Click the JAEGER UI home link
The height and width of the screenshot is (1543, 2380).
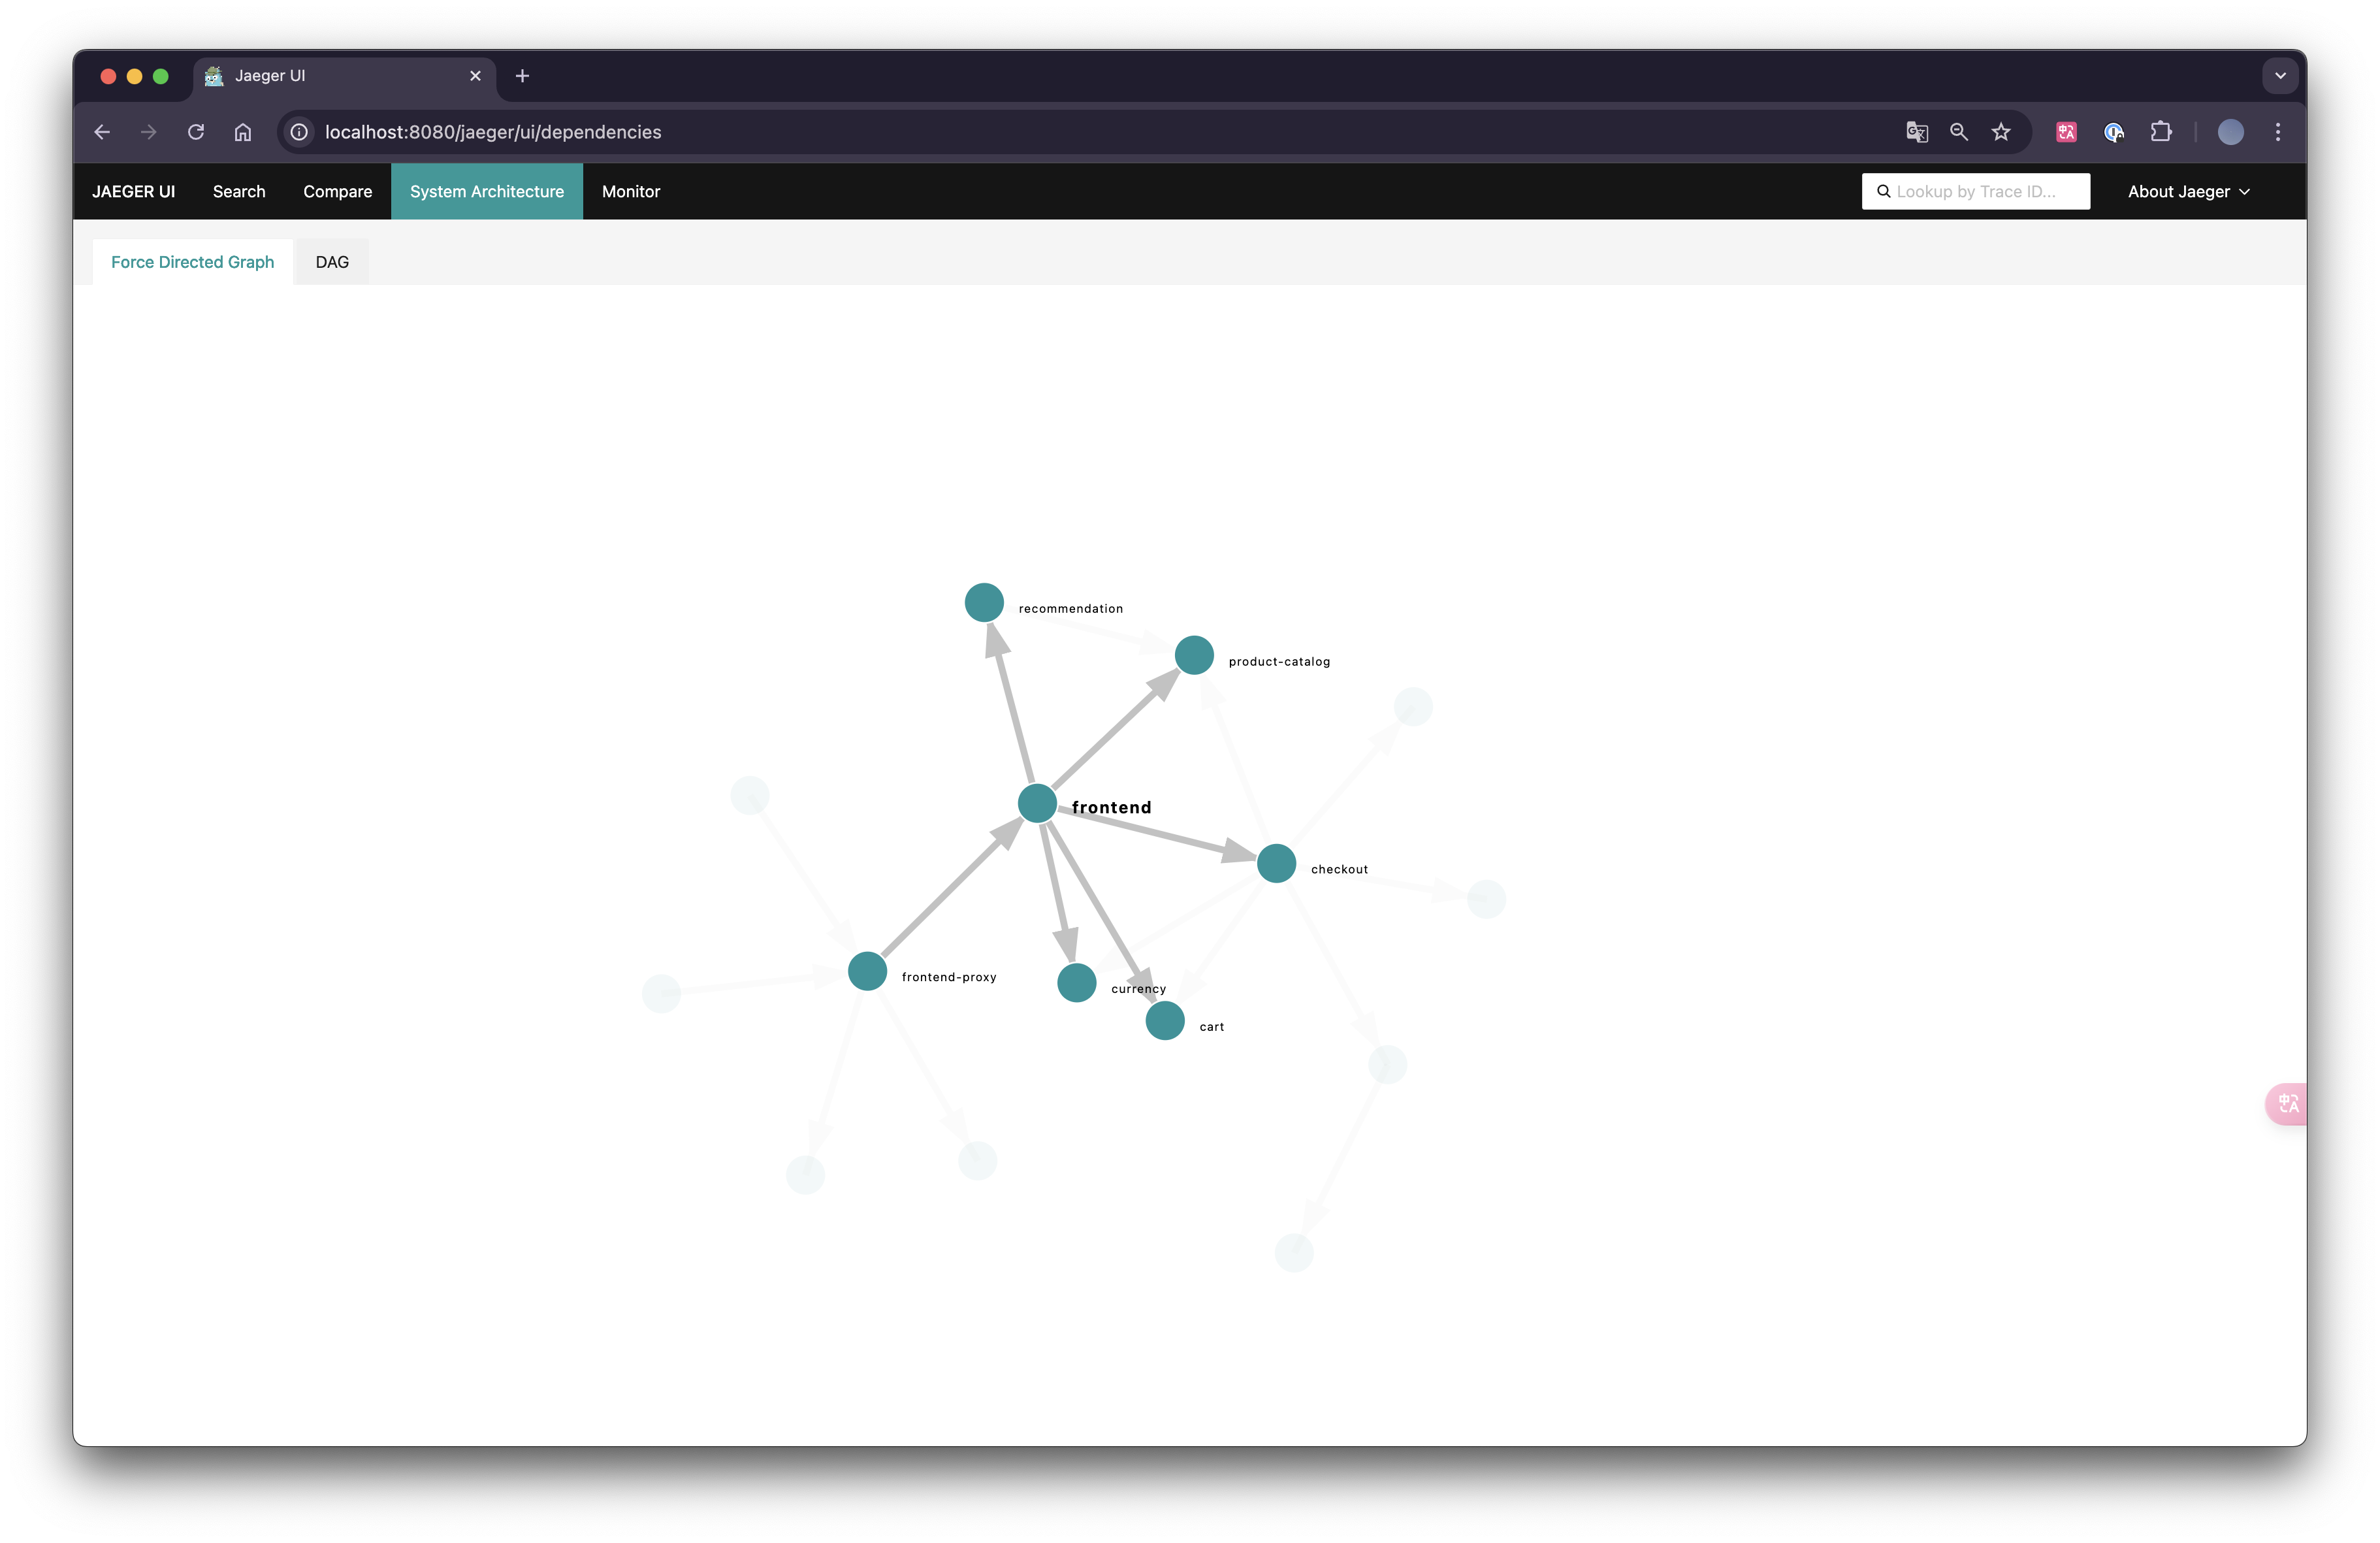(133, 191)
